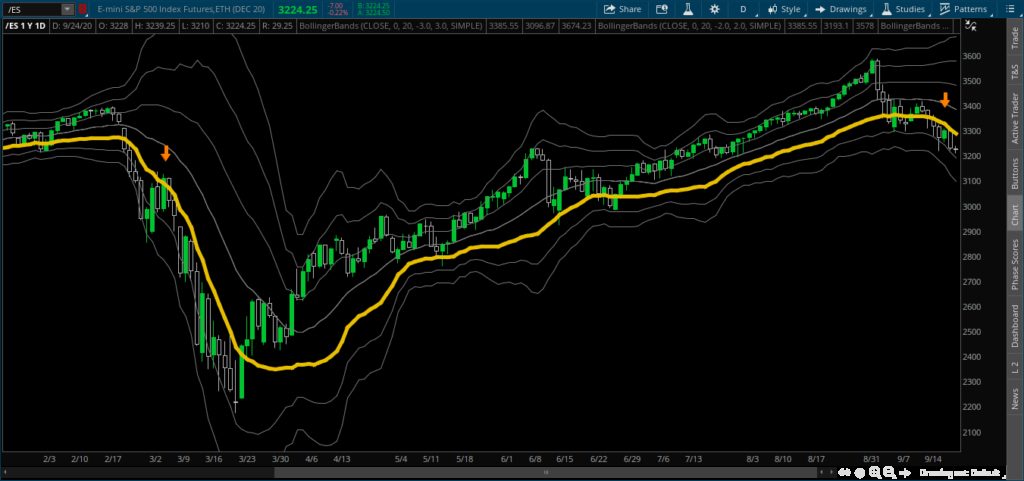Viewport: 1024px width, 481px height.
Task: Toggle the Dashboard side panel
Action: click(x=1015, y=326)
